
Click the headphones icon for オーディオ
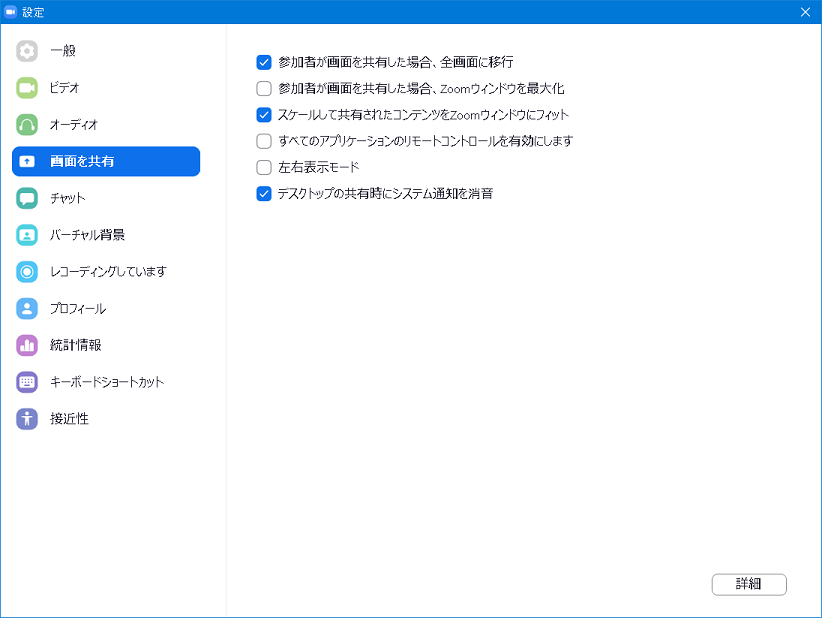pyautogui.click(x=27, y=125)
